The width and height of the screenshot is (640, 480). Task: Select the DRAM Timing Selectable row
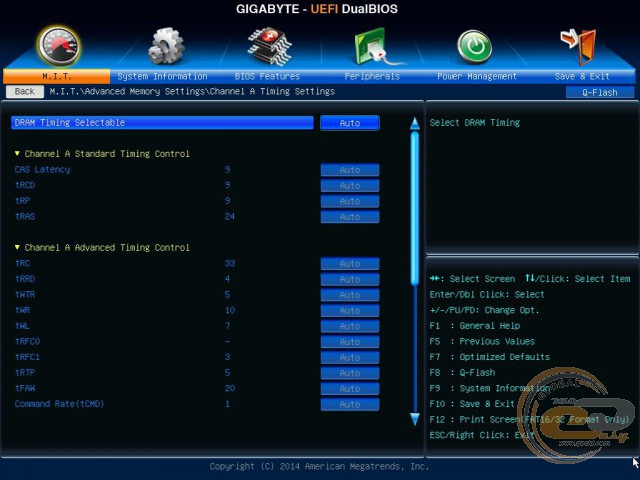pos(162,122)
